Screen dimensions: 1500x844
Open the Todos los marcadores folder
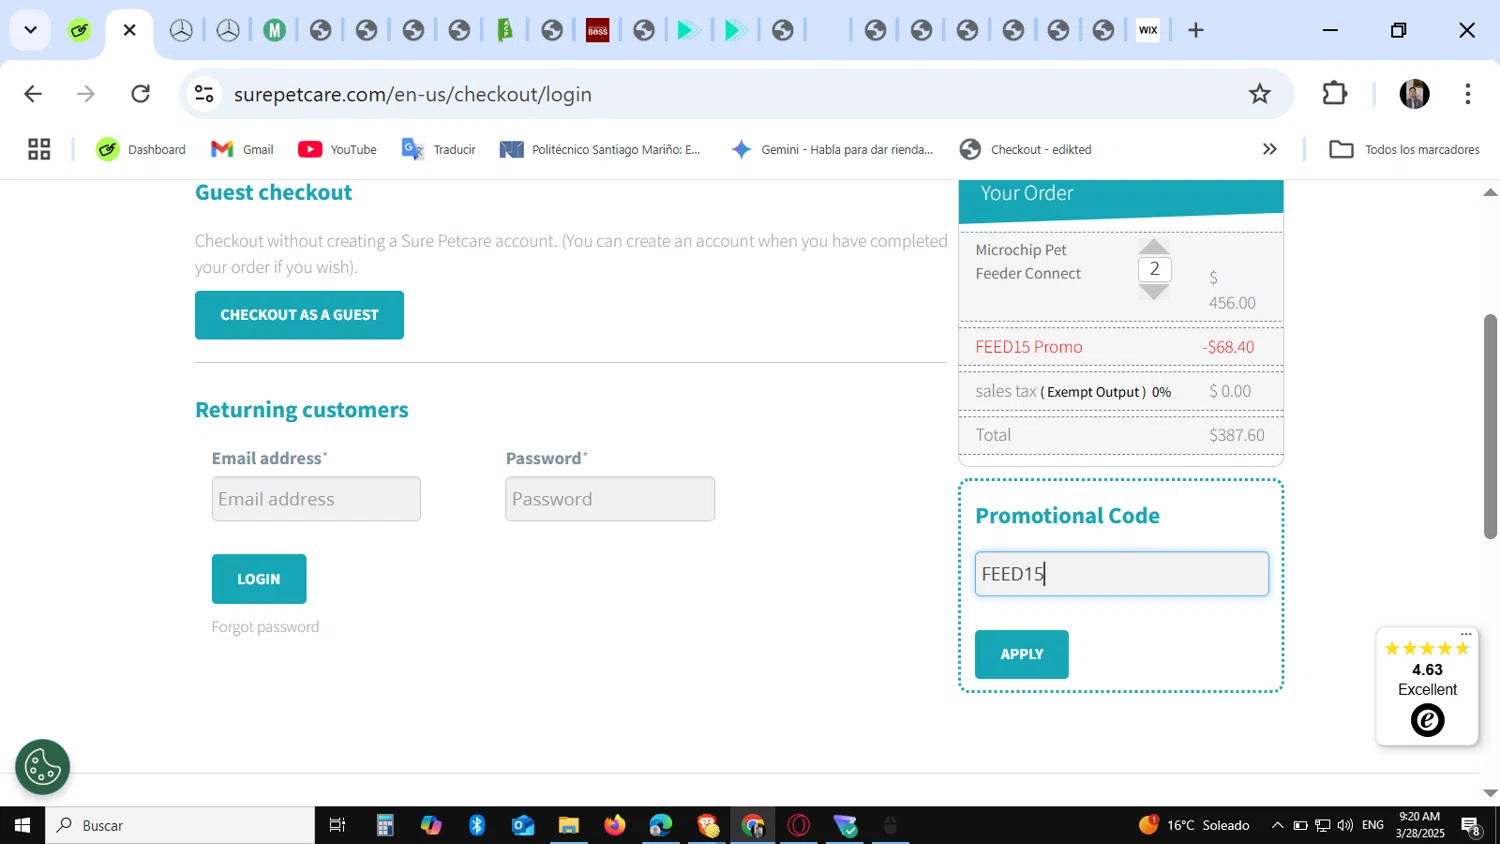pos(1404,149)
